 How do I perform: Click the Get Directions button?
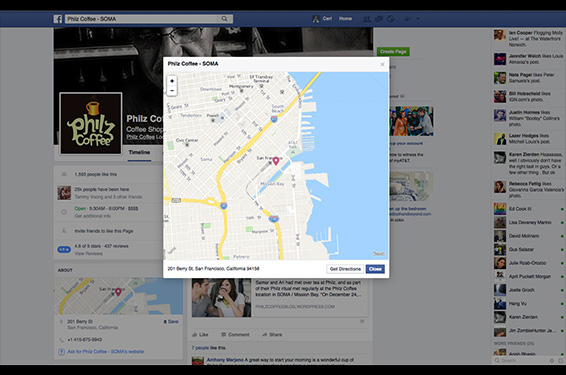coord(345,269)
